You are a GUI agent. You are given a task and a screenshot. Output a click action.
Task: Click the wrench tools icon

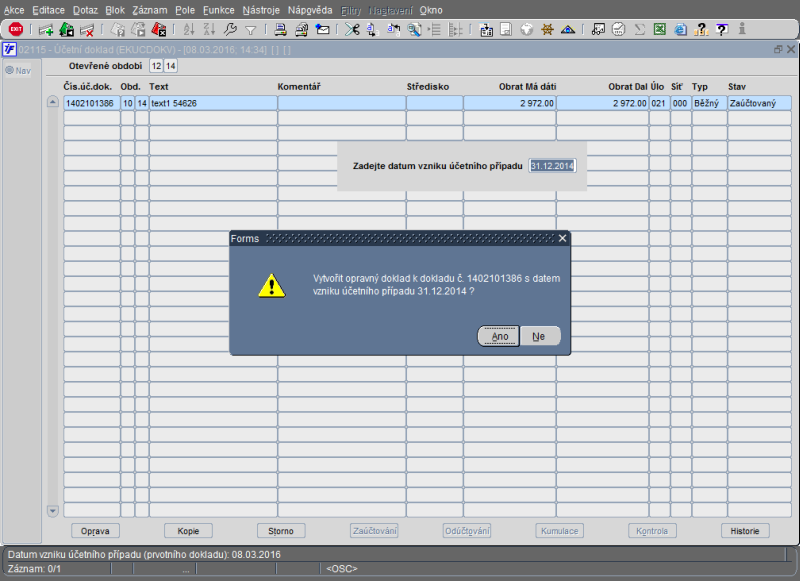(x=230, y=30)
